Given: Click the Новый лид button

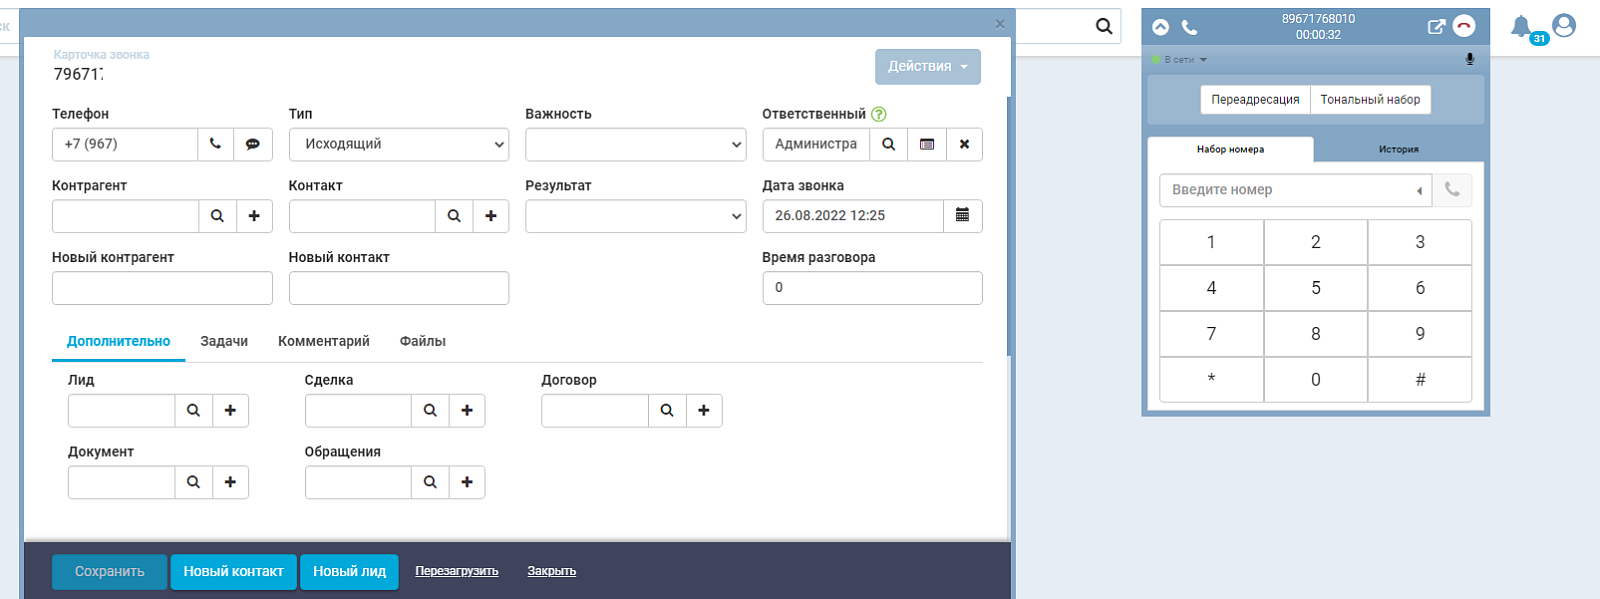Looking at the screenshot, I should [350, 572].
